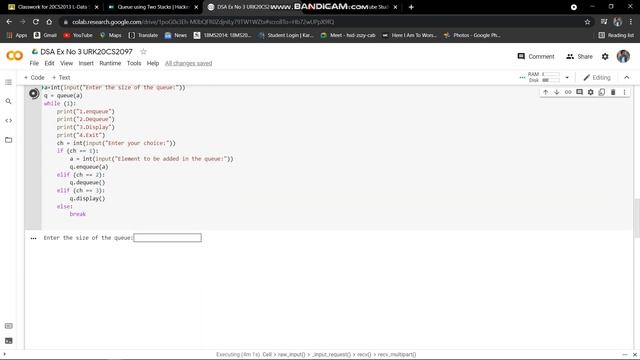Go back in browser history

click(9, 22)
